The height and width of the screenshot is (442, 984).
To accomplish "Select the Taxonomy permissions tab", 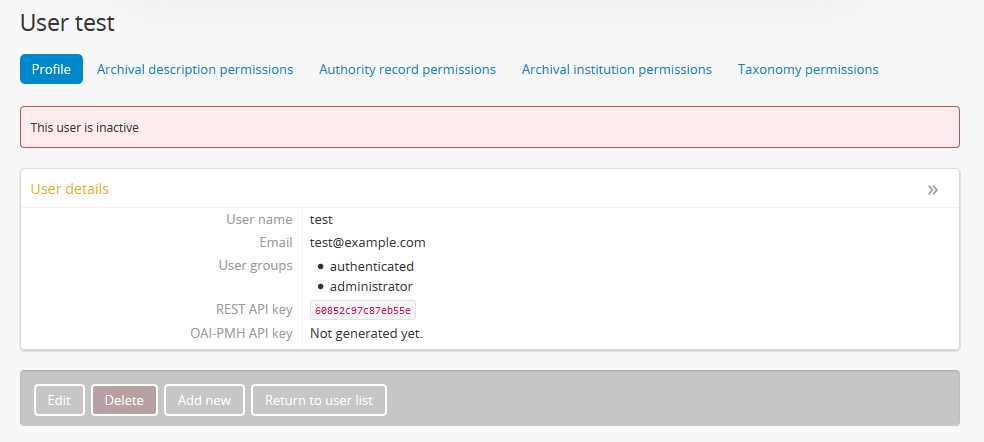I will pos(808,69).
